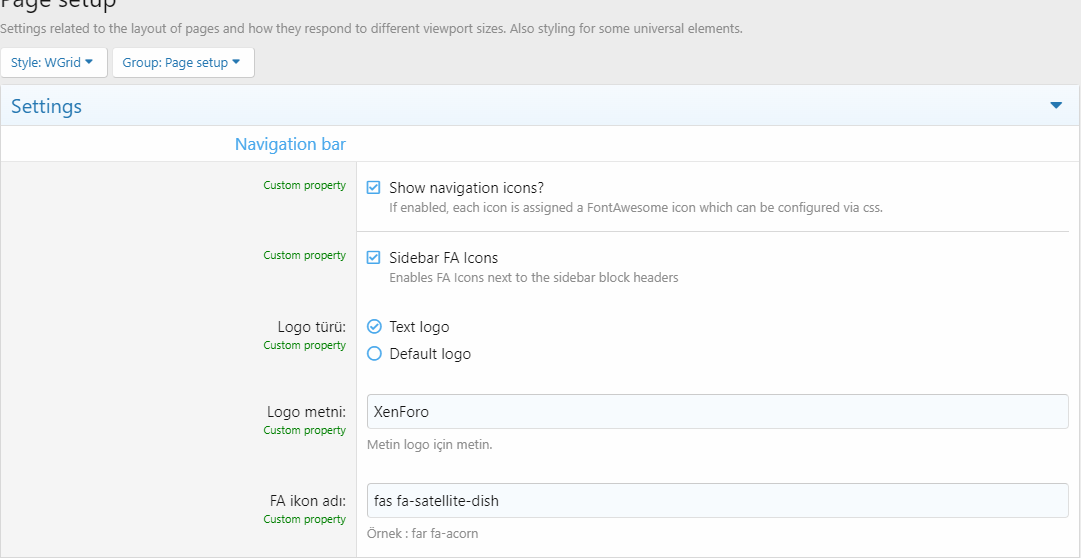Image resolution: width=1081 pixels, height=558 pixels.
Task: Choose the Default logo radio option
Action: [374, 354]
